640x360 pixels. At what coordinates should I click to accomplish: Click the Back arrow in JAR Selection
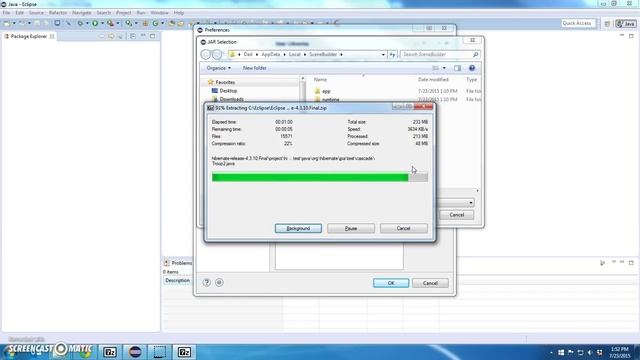(x=206, y=54)
